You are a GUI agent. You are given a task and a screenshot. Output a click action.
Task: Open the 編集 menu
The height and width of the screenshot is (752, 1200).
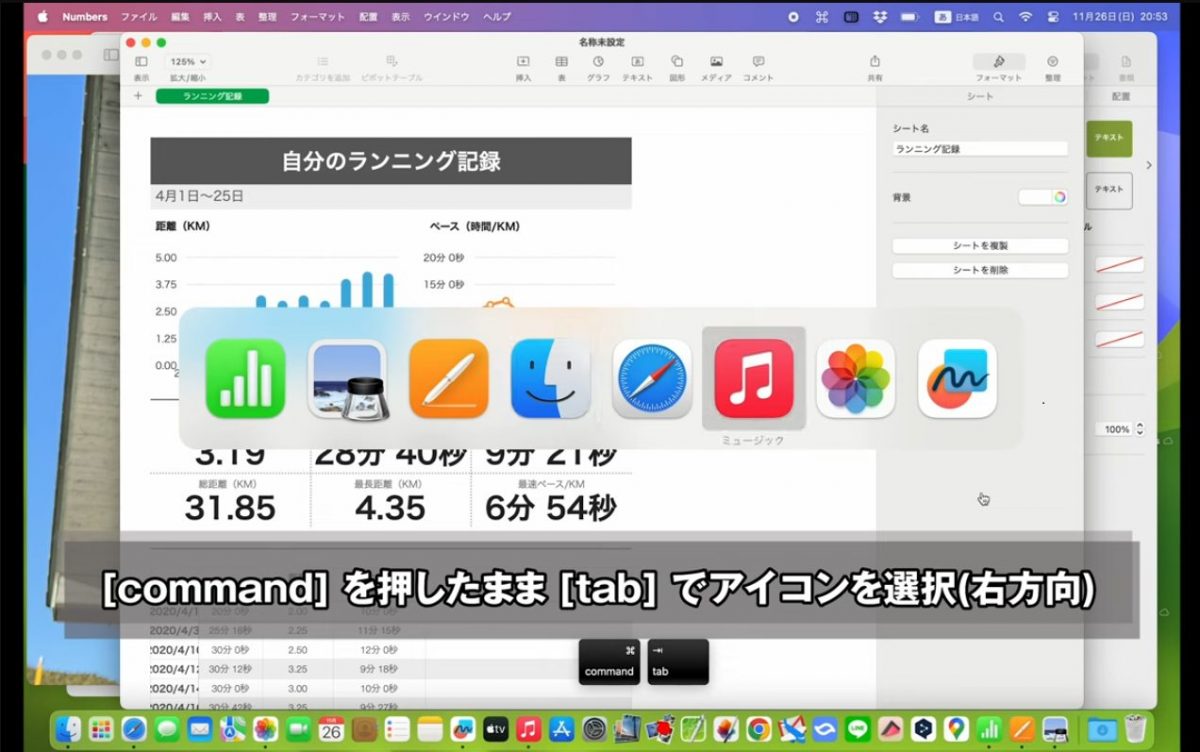pos(180,17)
